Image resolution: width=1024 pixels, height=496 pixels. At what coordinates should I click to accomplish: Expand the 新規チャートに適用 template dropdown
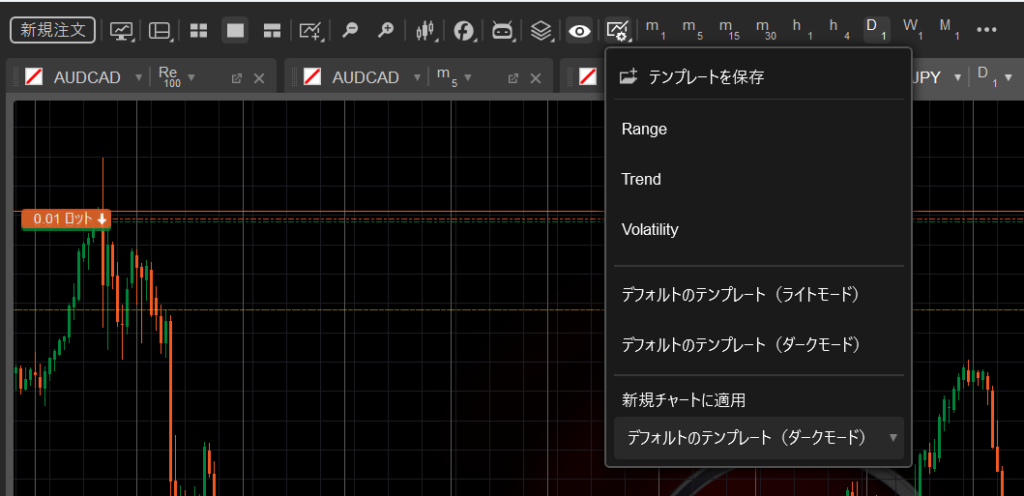tap(759, 438)
